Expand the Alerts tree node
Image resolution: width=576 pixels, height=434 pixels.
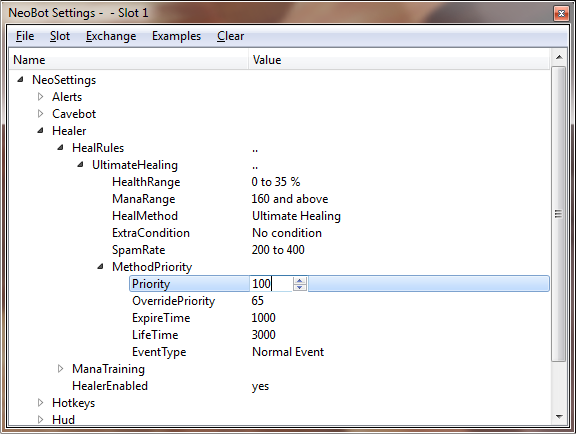tap(40, 97)
